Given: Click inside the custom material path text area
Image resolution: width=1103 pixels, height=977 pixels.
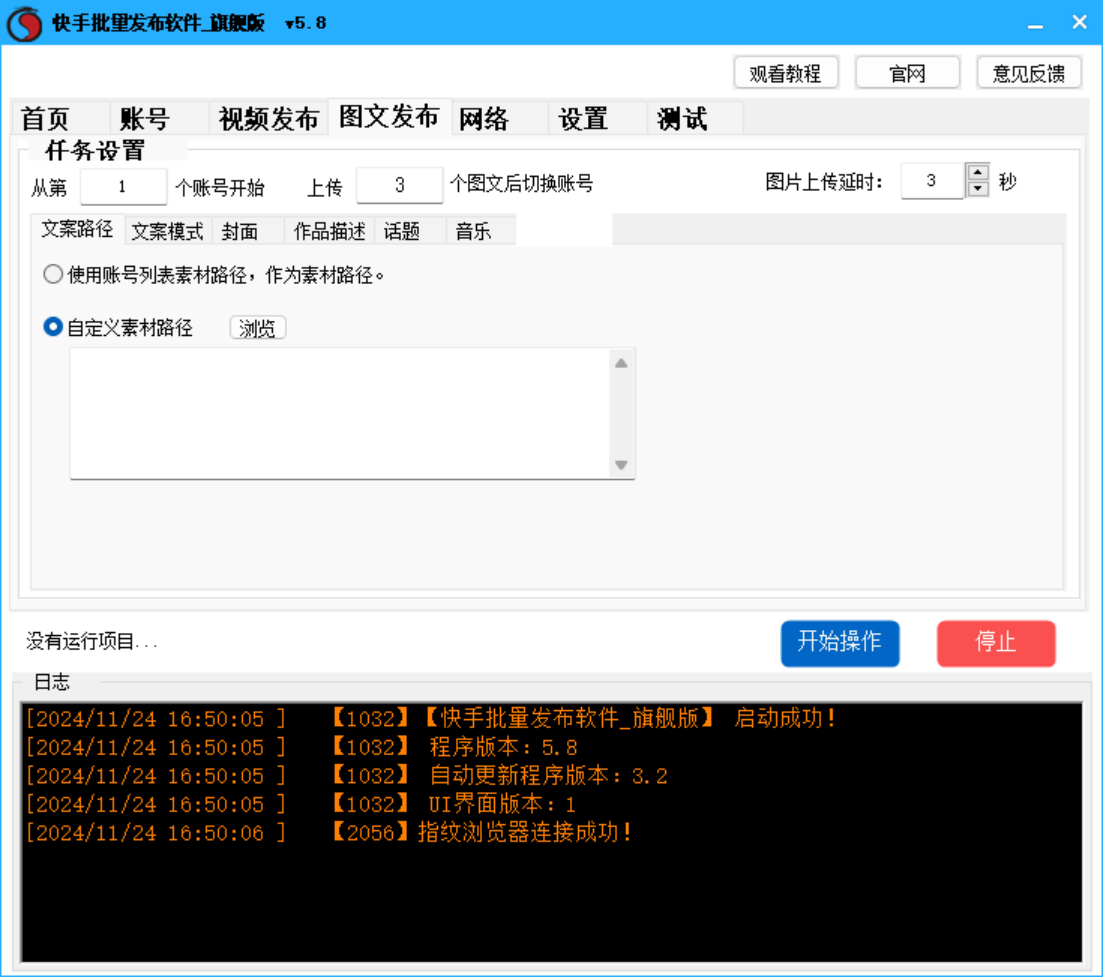Looking at the screenshot, I should [340, 414].
